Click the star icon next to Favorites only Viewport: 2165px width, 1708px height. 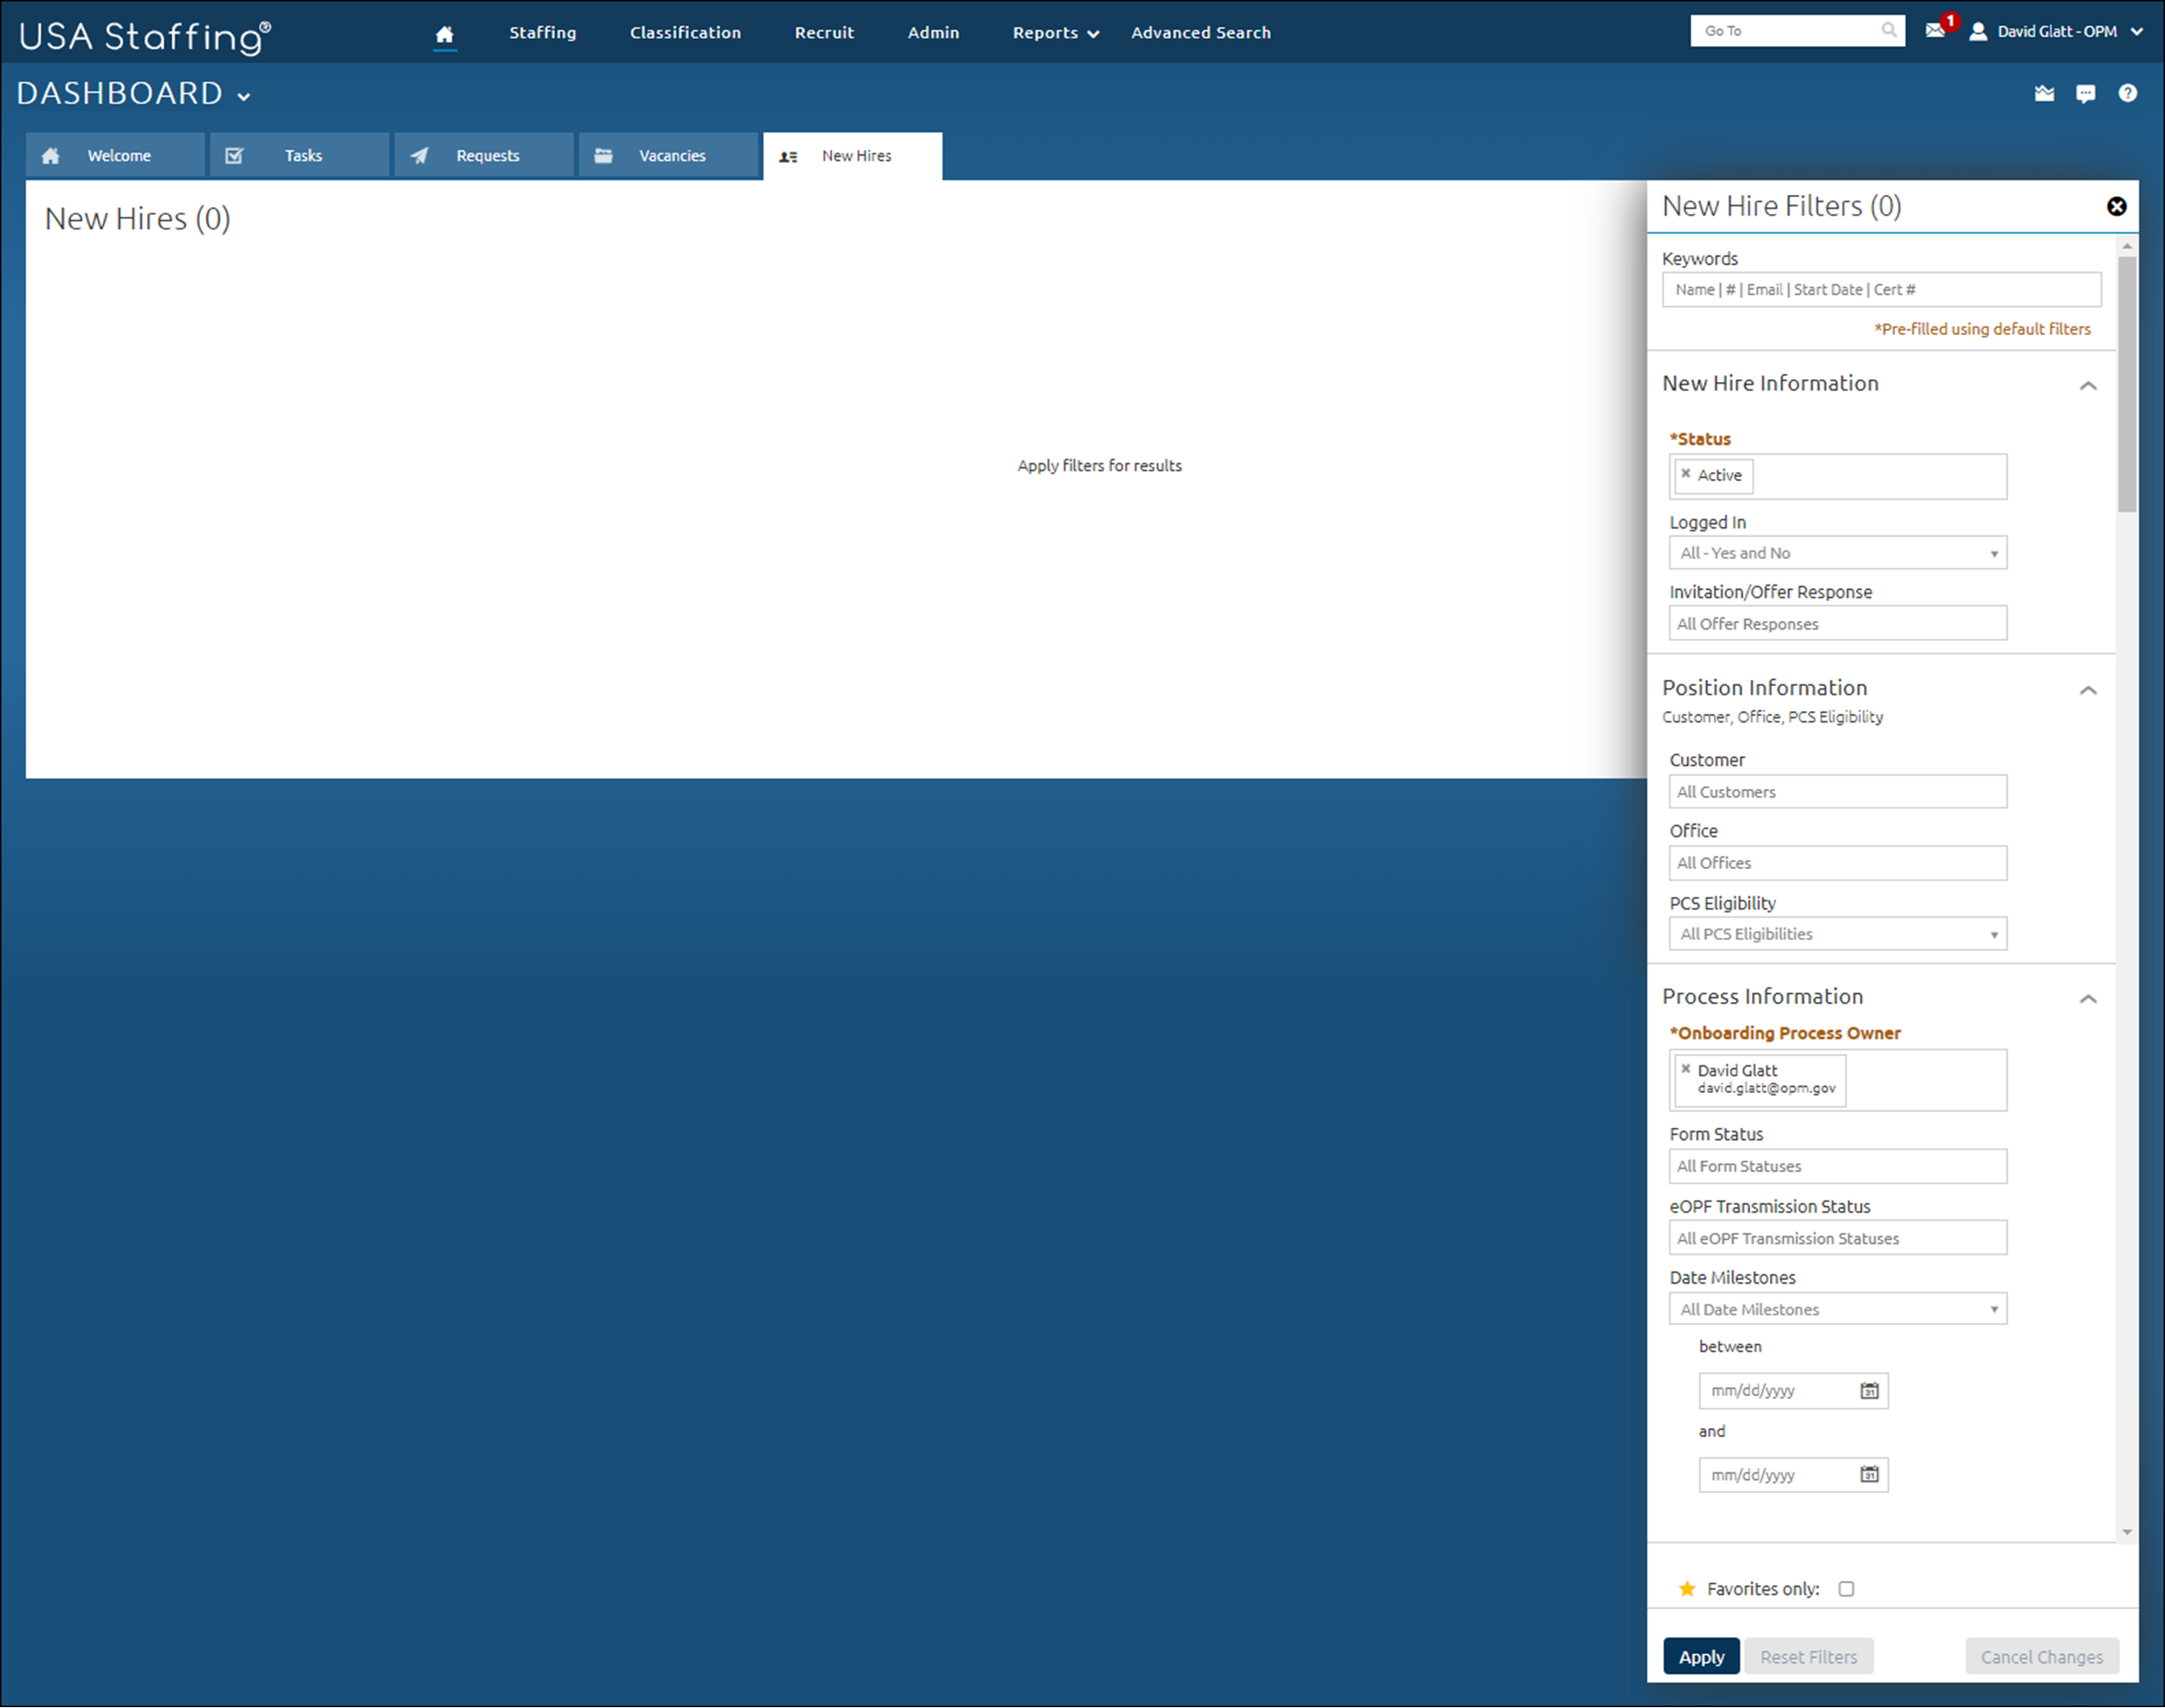tap(1687, 1588)
